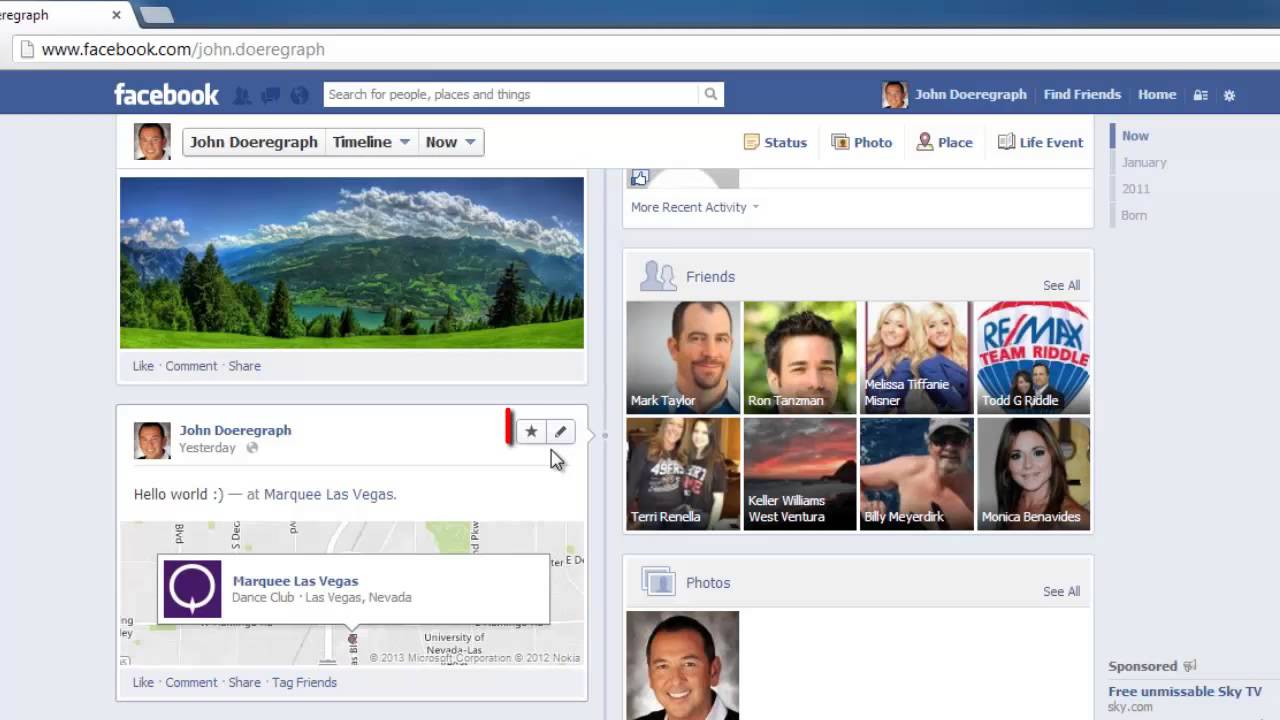The width and height of the screenshot is (1280, 720).
Task: Open Billy Meyerdirk's friend photo
Action: 916,473
